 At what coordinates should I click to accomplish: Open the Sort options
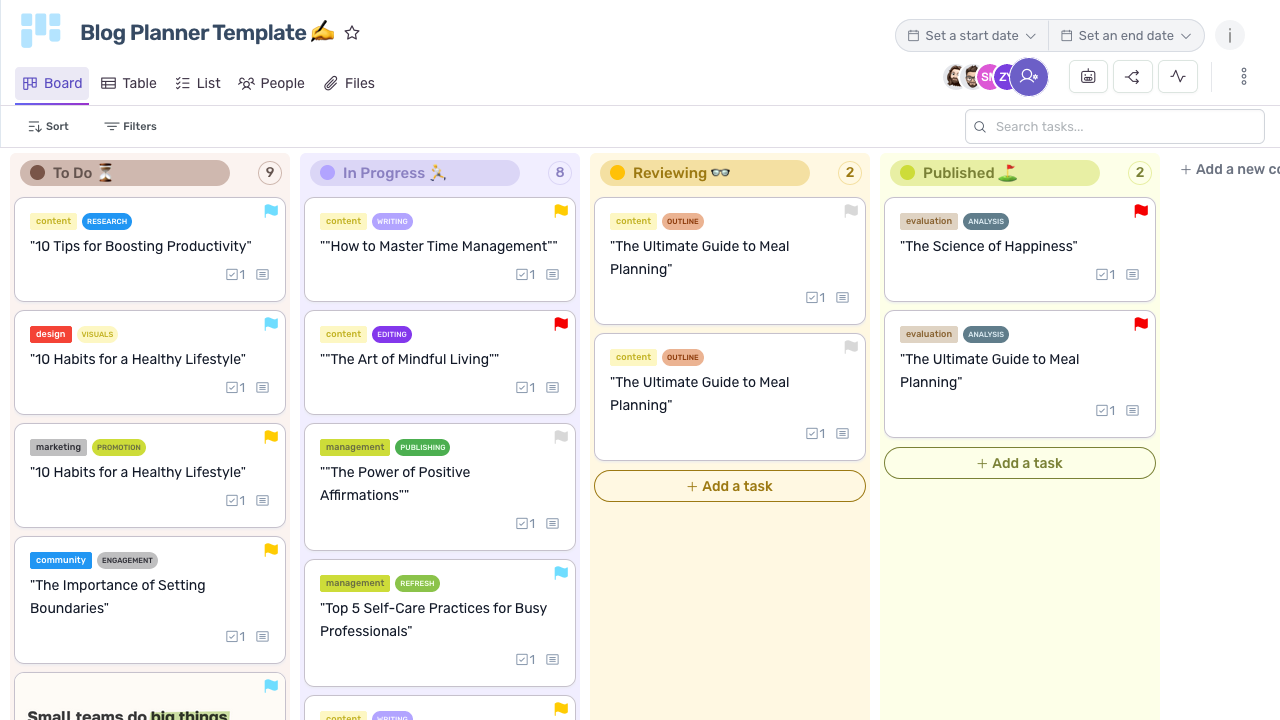49,126
